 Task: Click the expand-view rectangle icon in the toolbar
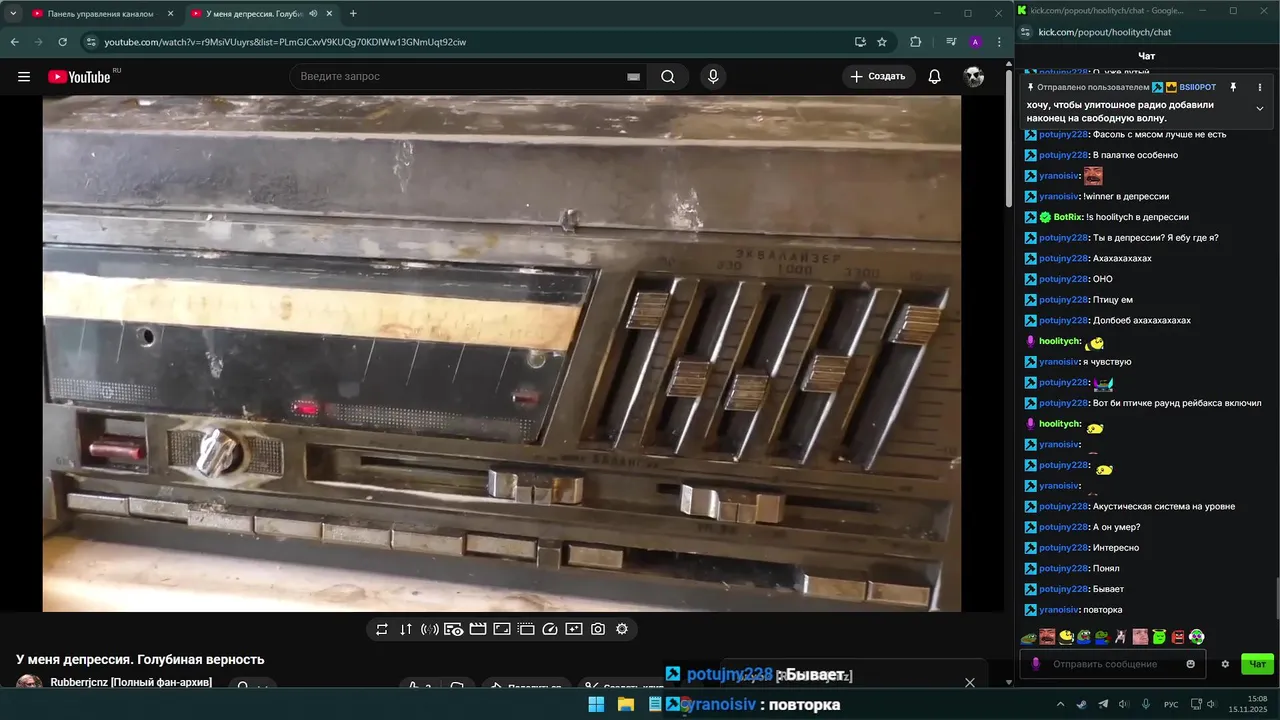coord(502,629)
